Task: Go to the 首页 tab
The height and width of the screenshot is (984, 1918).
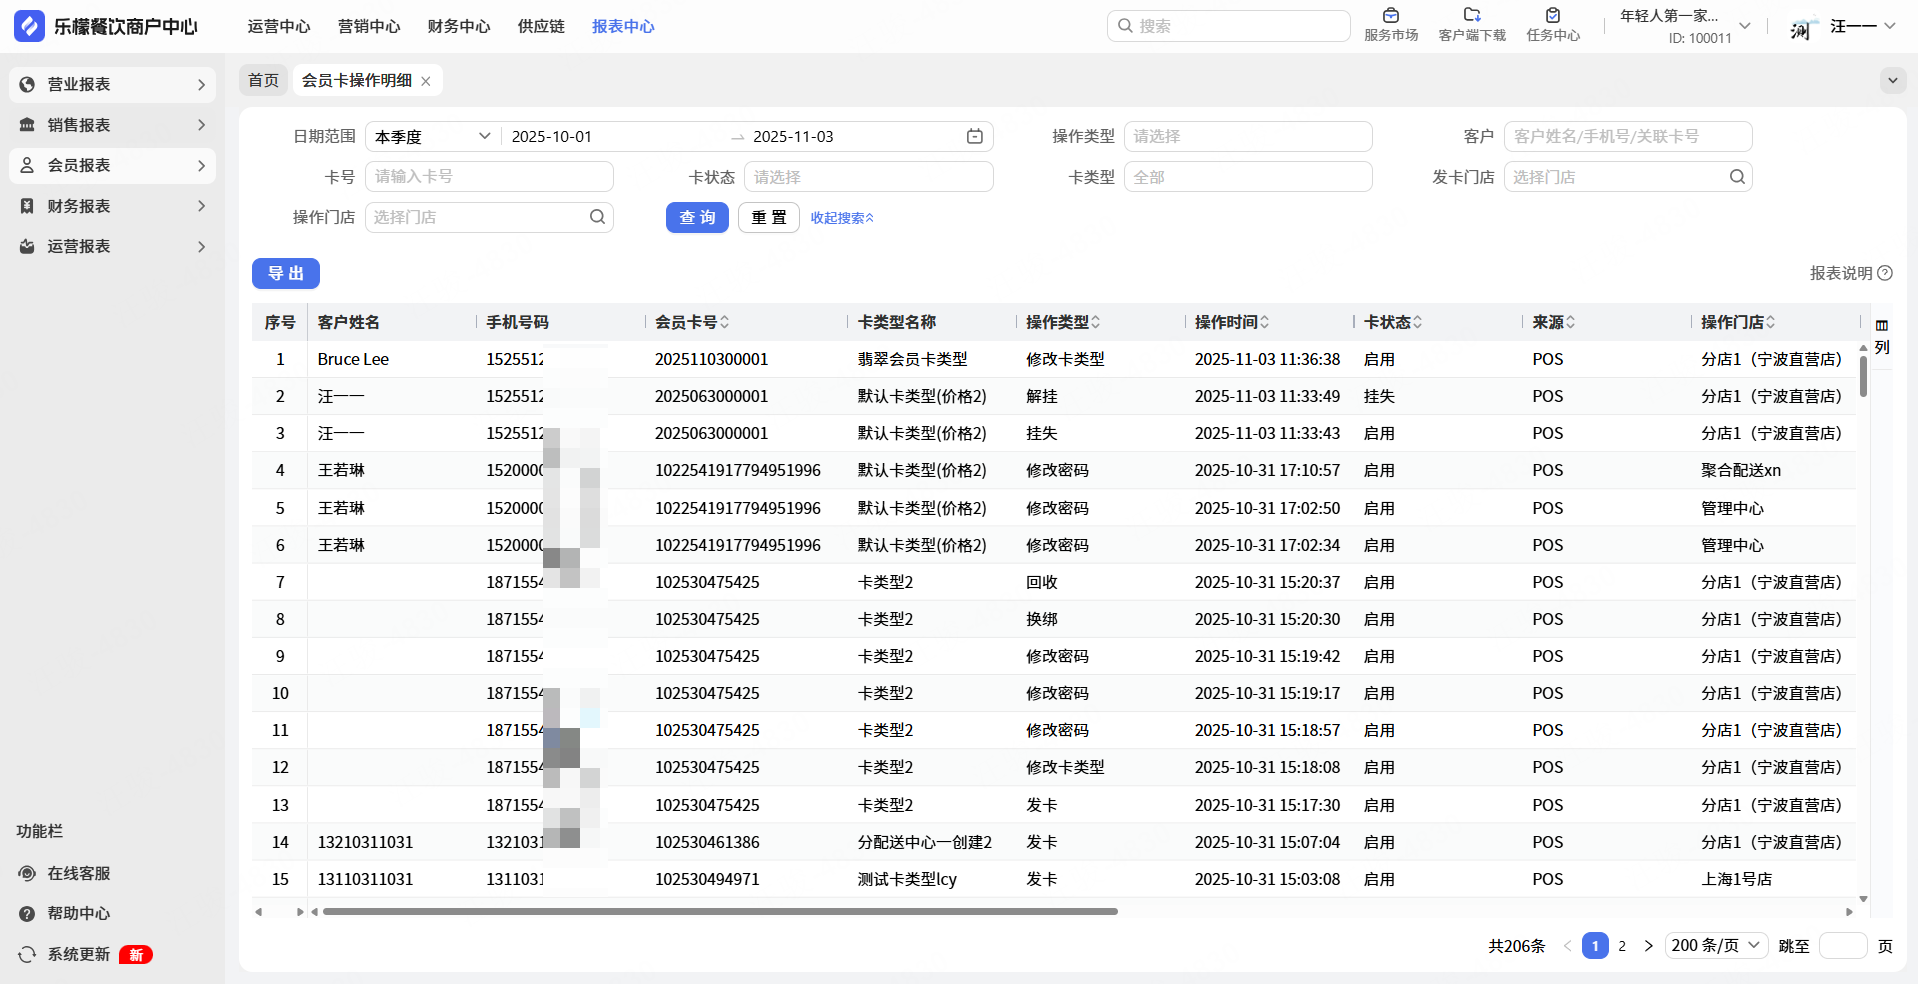Action: (x=263, y=81)
